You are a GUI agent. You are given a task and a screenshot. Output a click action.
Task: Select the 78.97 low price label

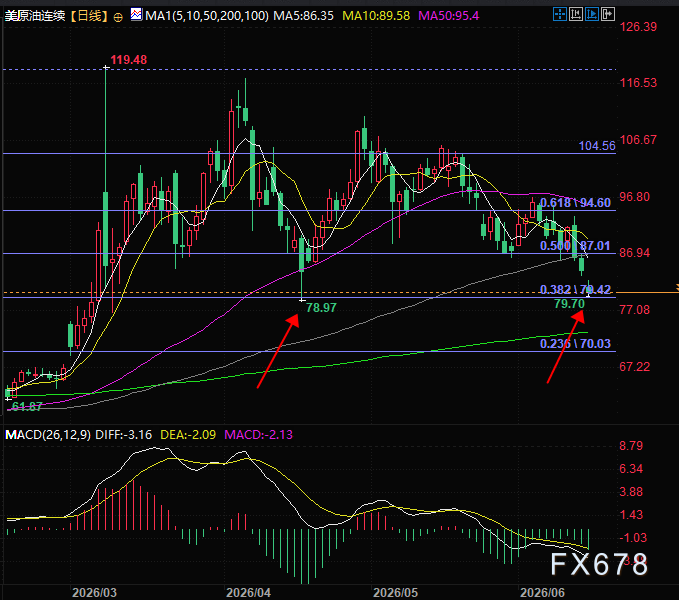(x=321, y=308)
